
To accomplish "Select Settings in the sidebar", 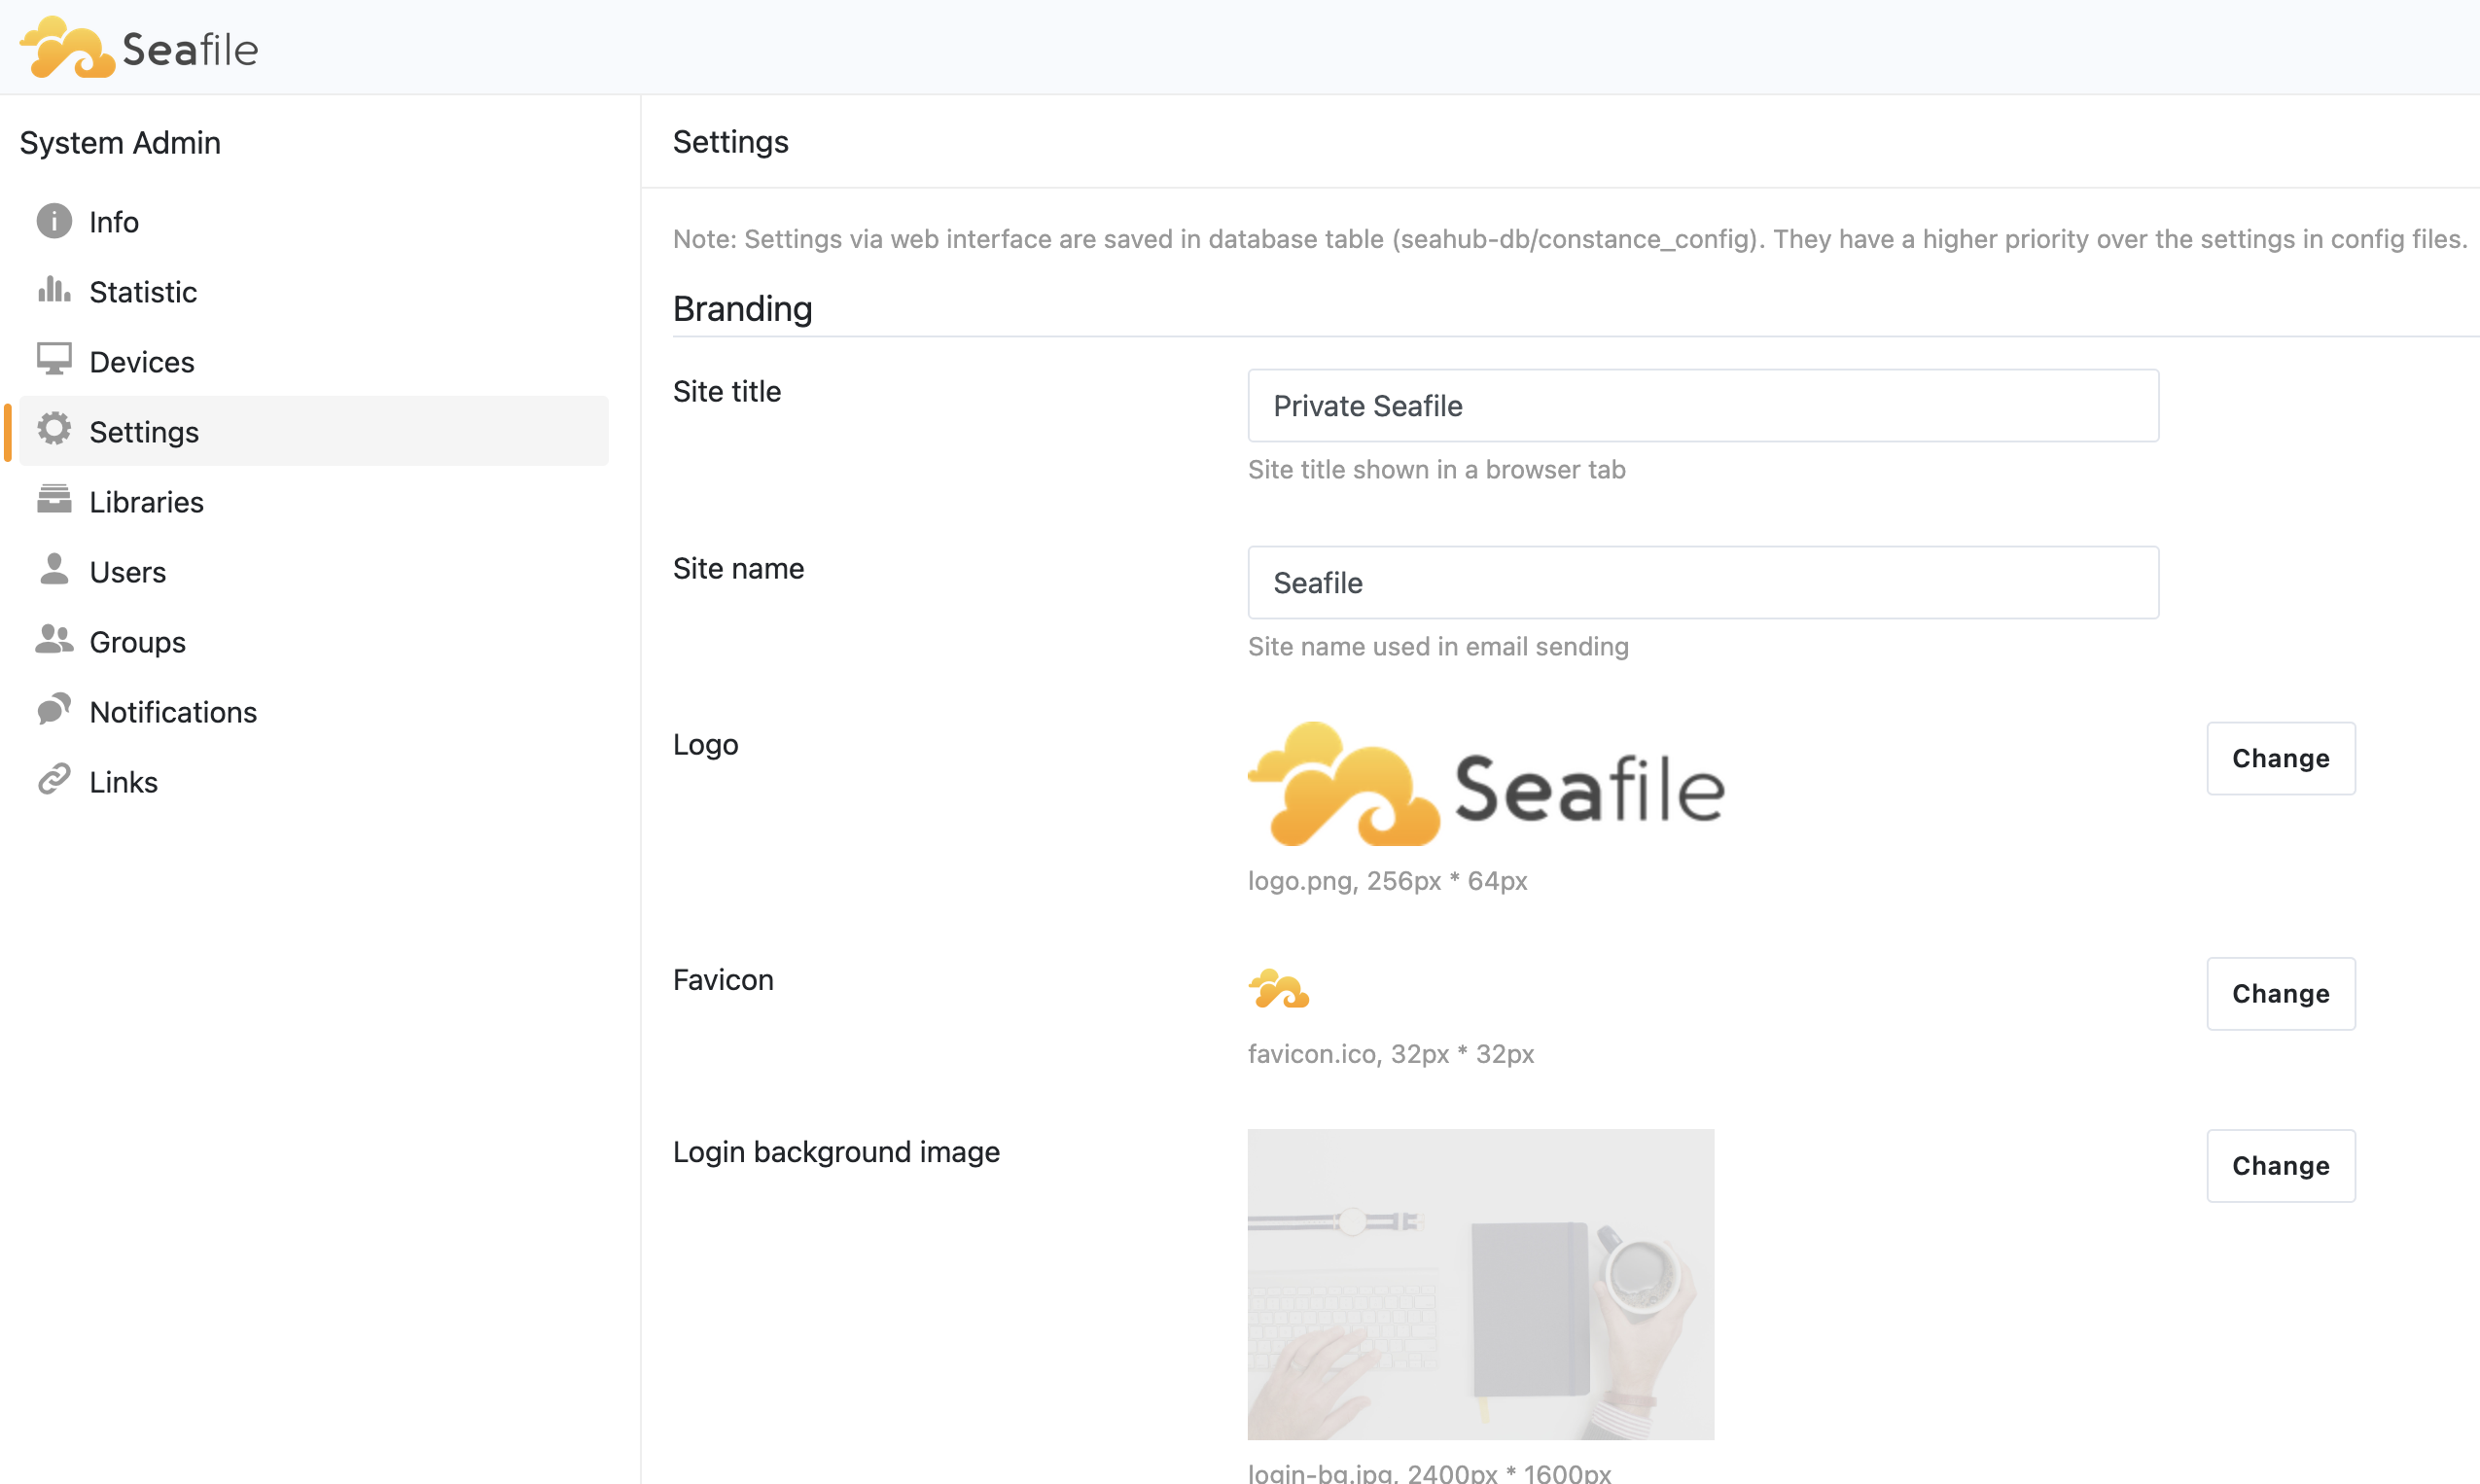I will 314,431.
